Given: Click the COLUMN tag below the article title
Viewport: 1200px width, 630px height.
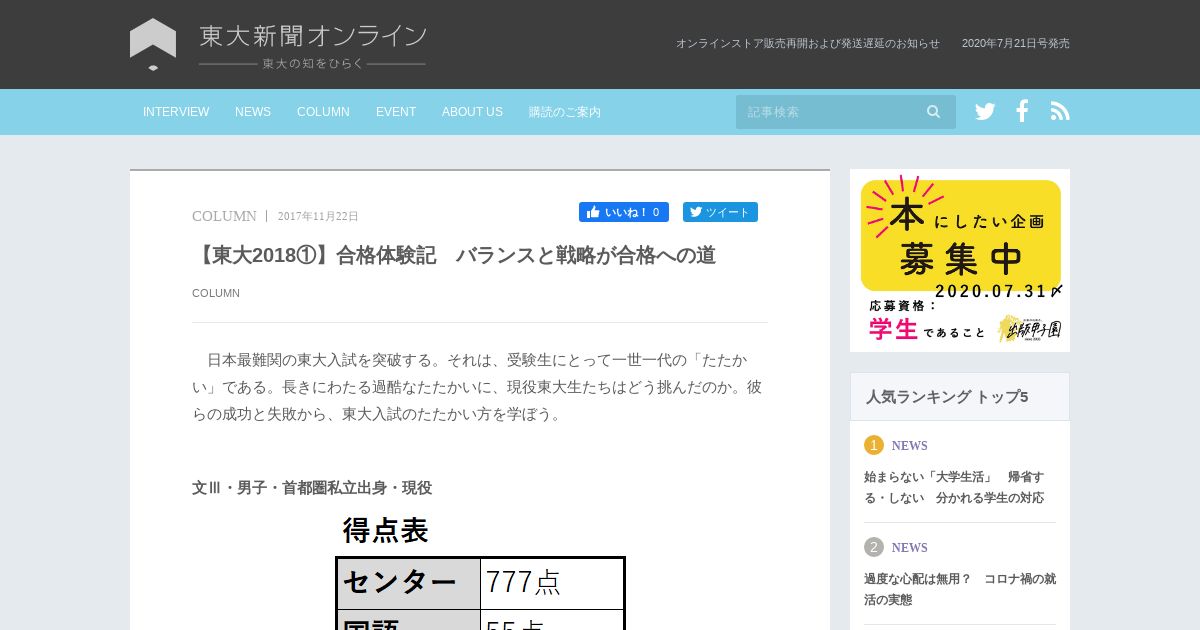Looking at the screenshot, I should 216,293.
